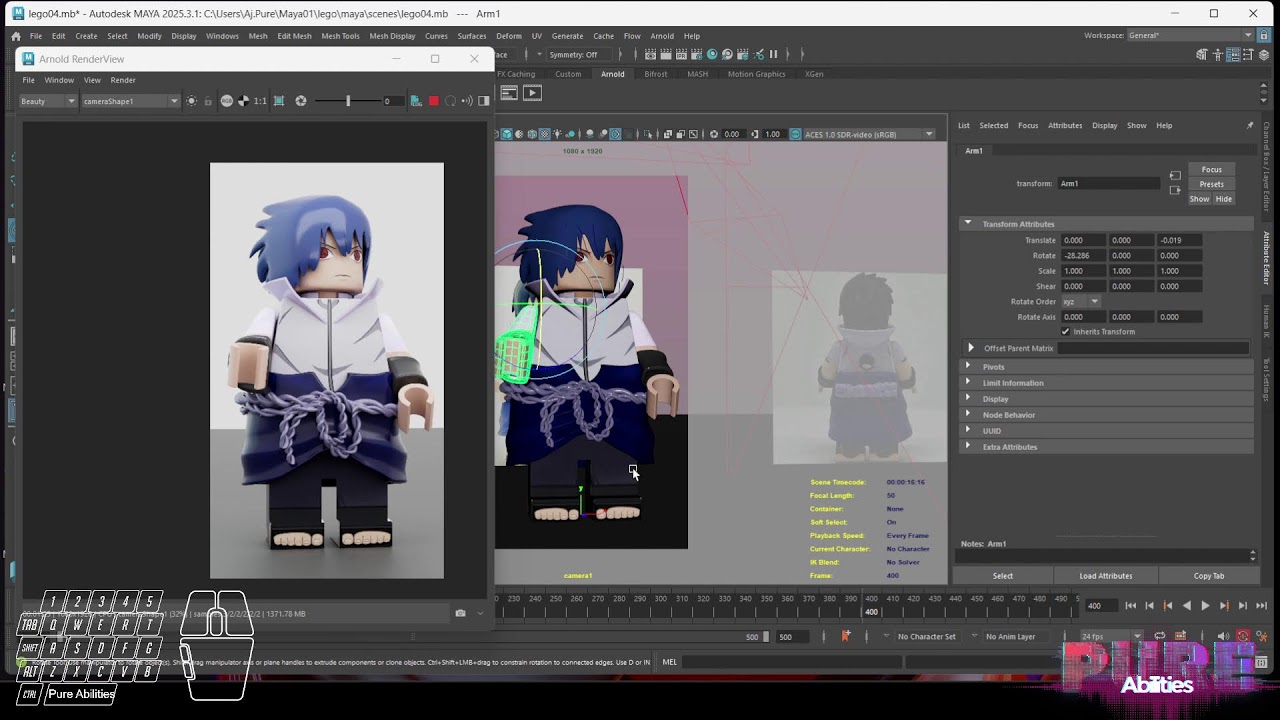
Task: Open the ACES 1.0 SDR-video view transform dropdown
Action: pos(869,134)
